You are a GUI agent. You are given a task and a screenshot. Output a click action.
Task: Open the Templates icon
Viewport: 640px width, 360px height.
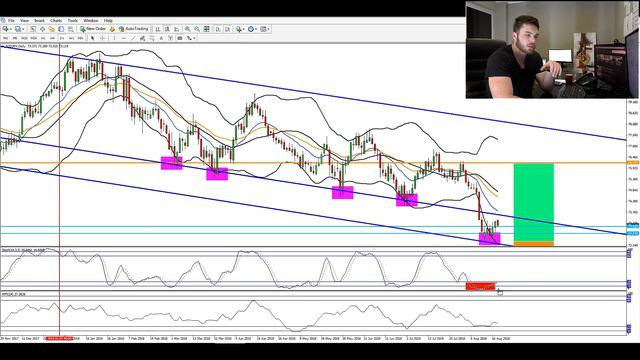[263, 29]
